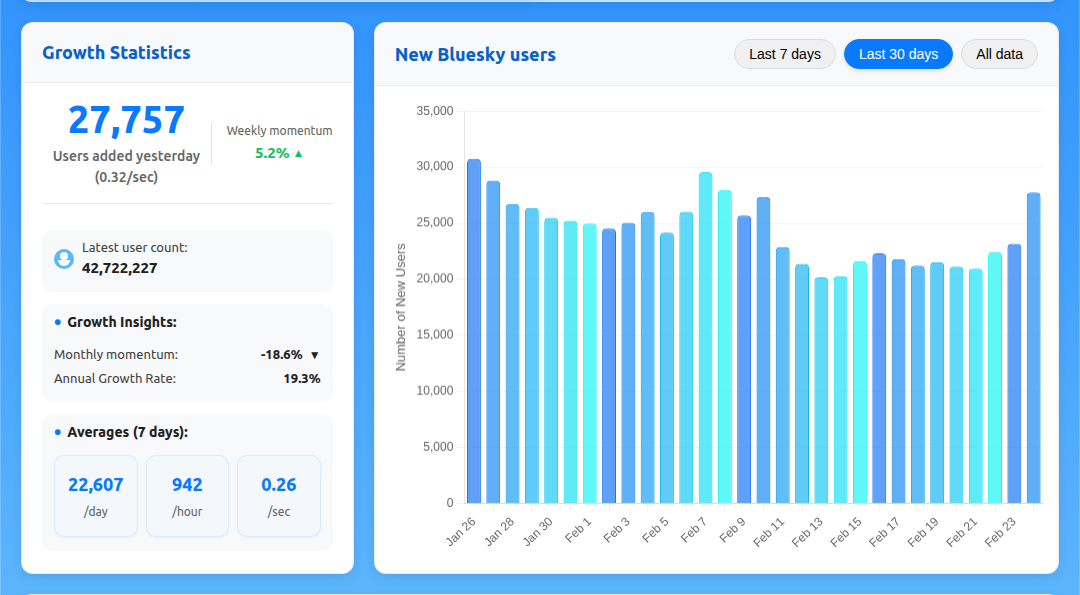Click the latest user count 42,722,227
The image size is (1080, 595).
[119, 268]
